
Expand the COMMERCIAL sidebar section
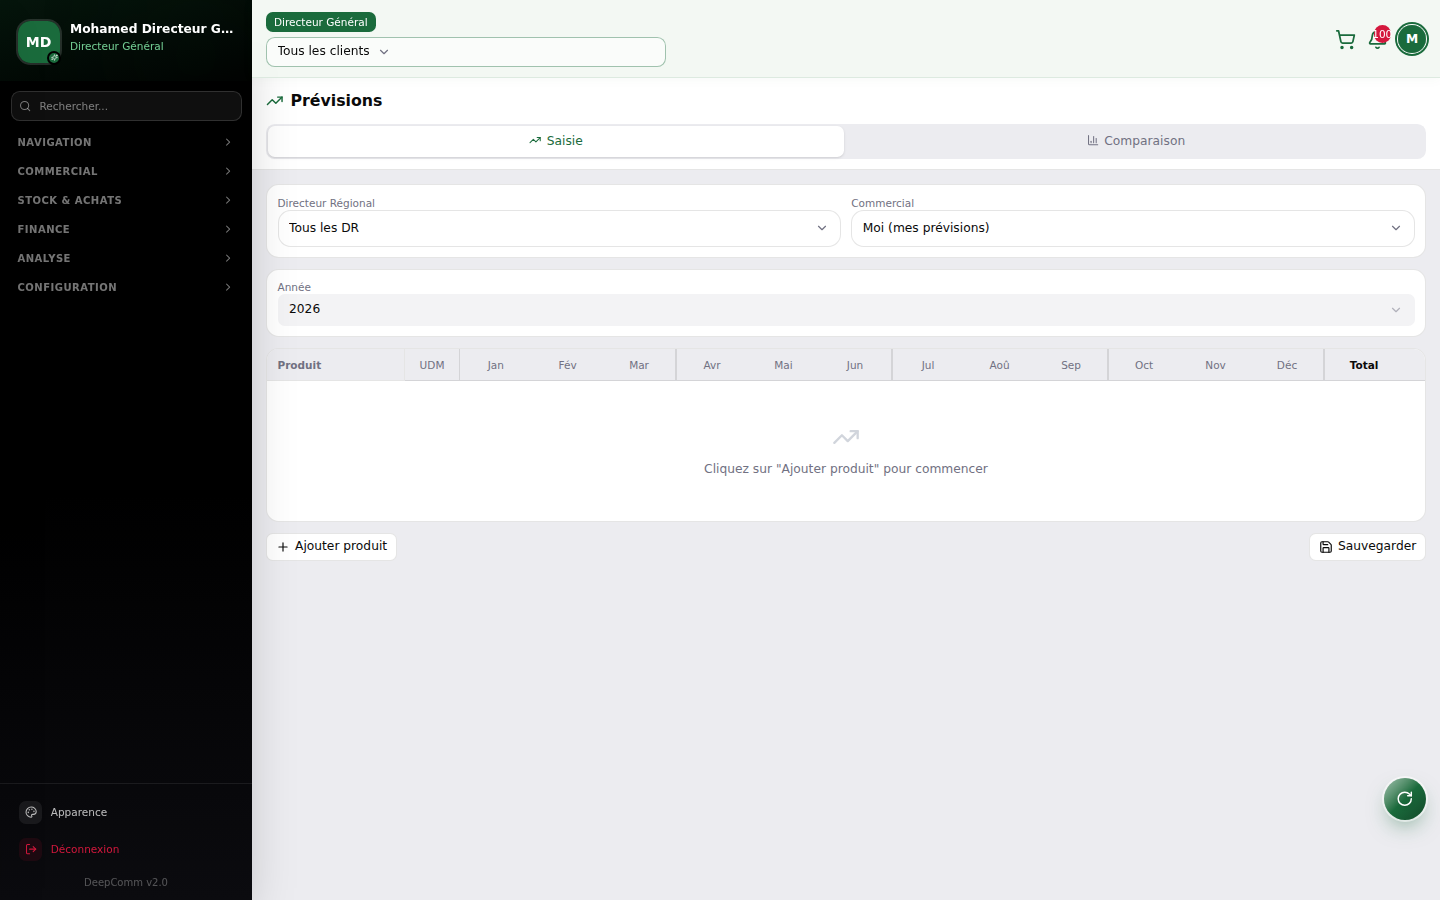pos(126,171)
